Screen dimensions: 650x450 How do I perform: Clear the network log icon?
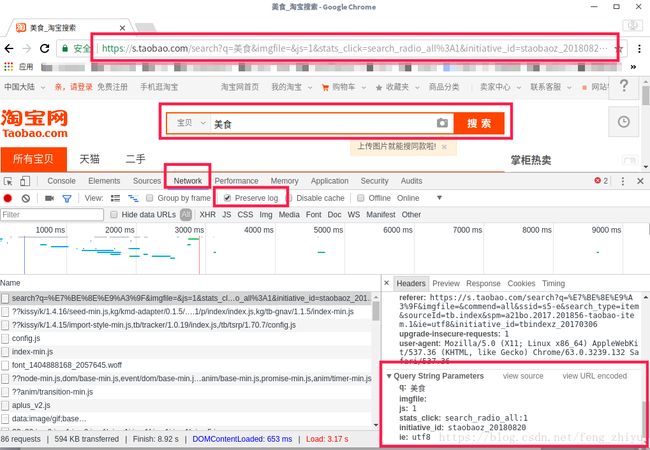point(26,198)
